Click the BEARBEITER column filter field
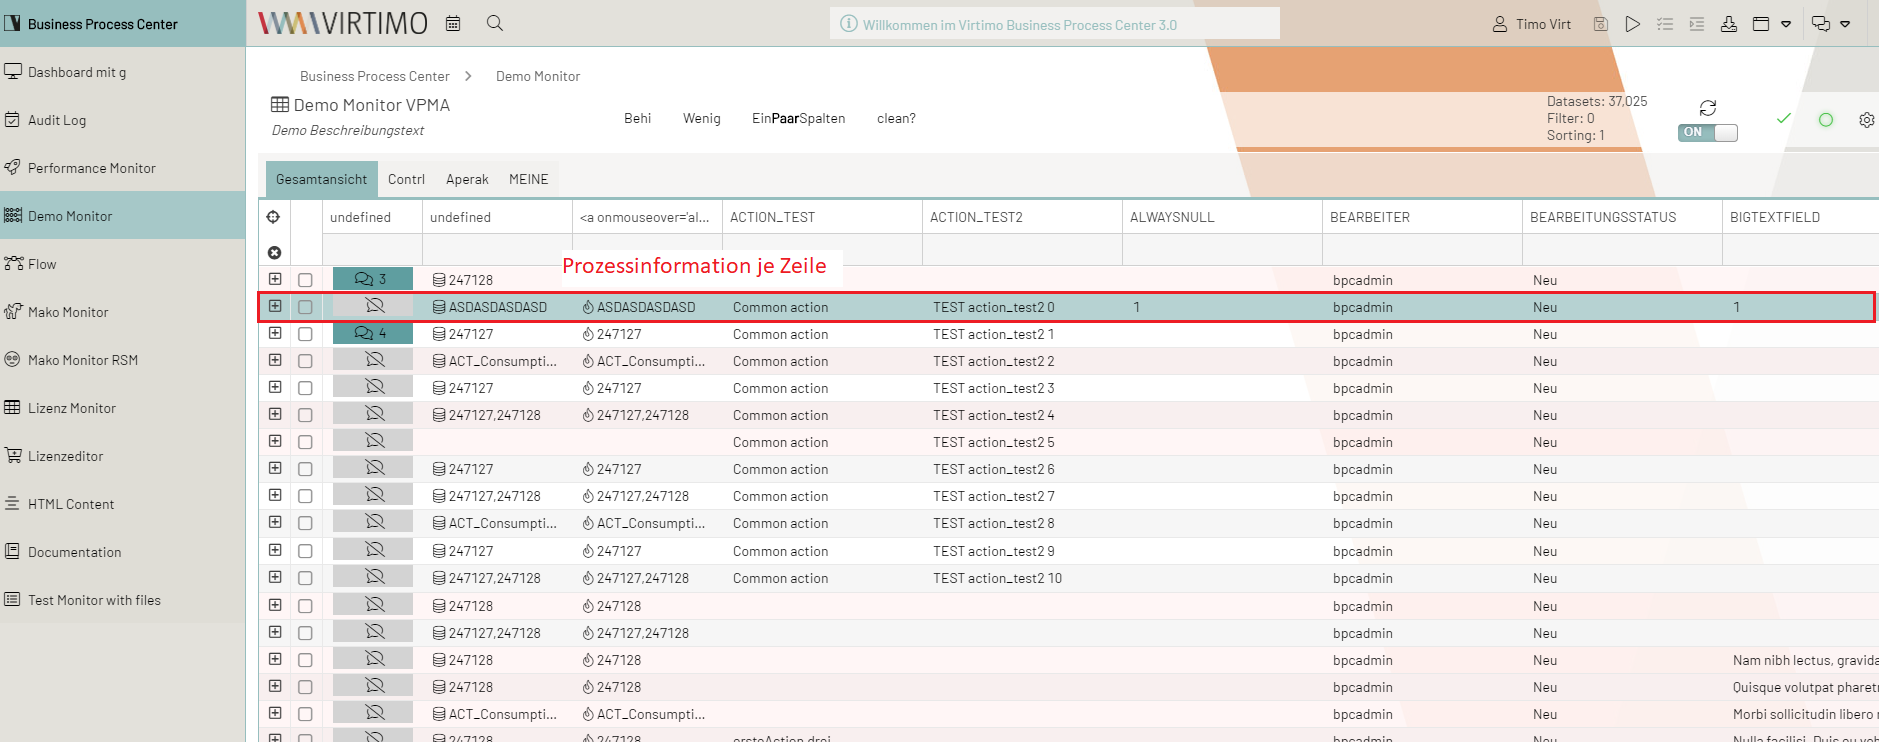1879x742 pixels. click(x=1421, y=250)
